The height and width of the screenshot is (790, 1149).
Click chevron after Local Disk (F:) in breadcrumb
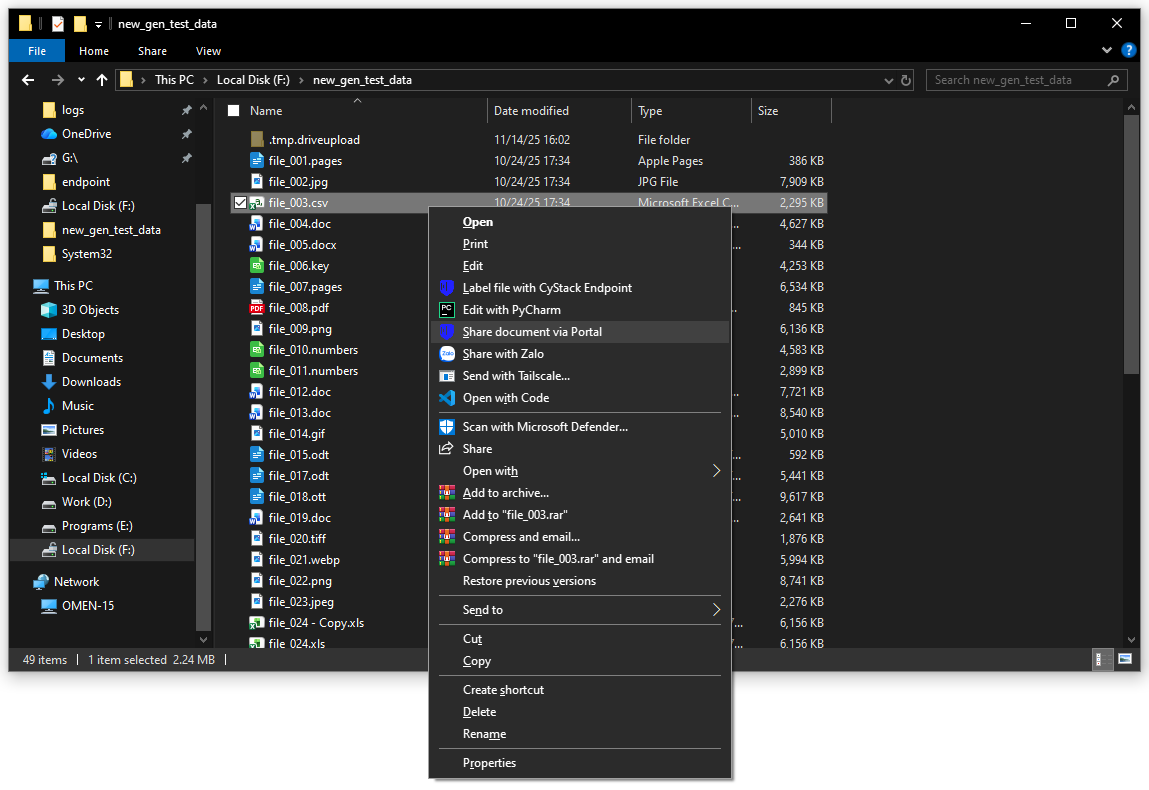(x=301, y=80)
